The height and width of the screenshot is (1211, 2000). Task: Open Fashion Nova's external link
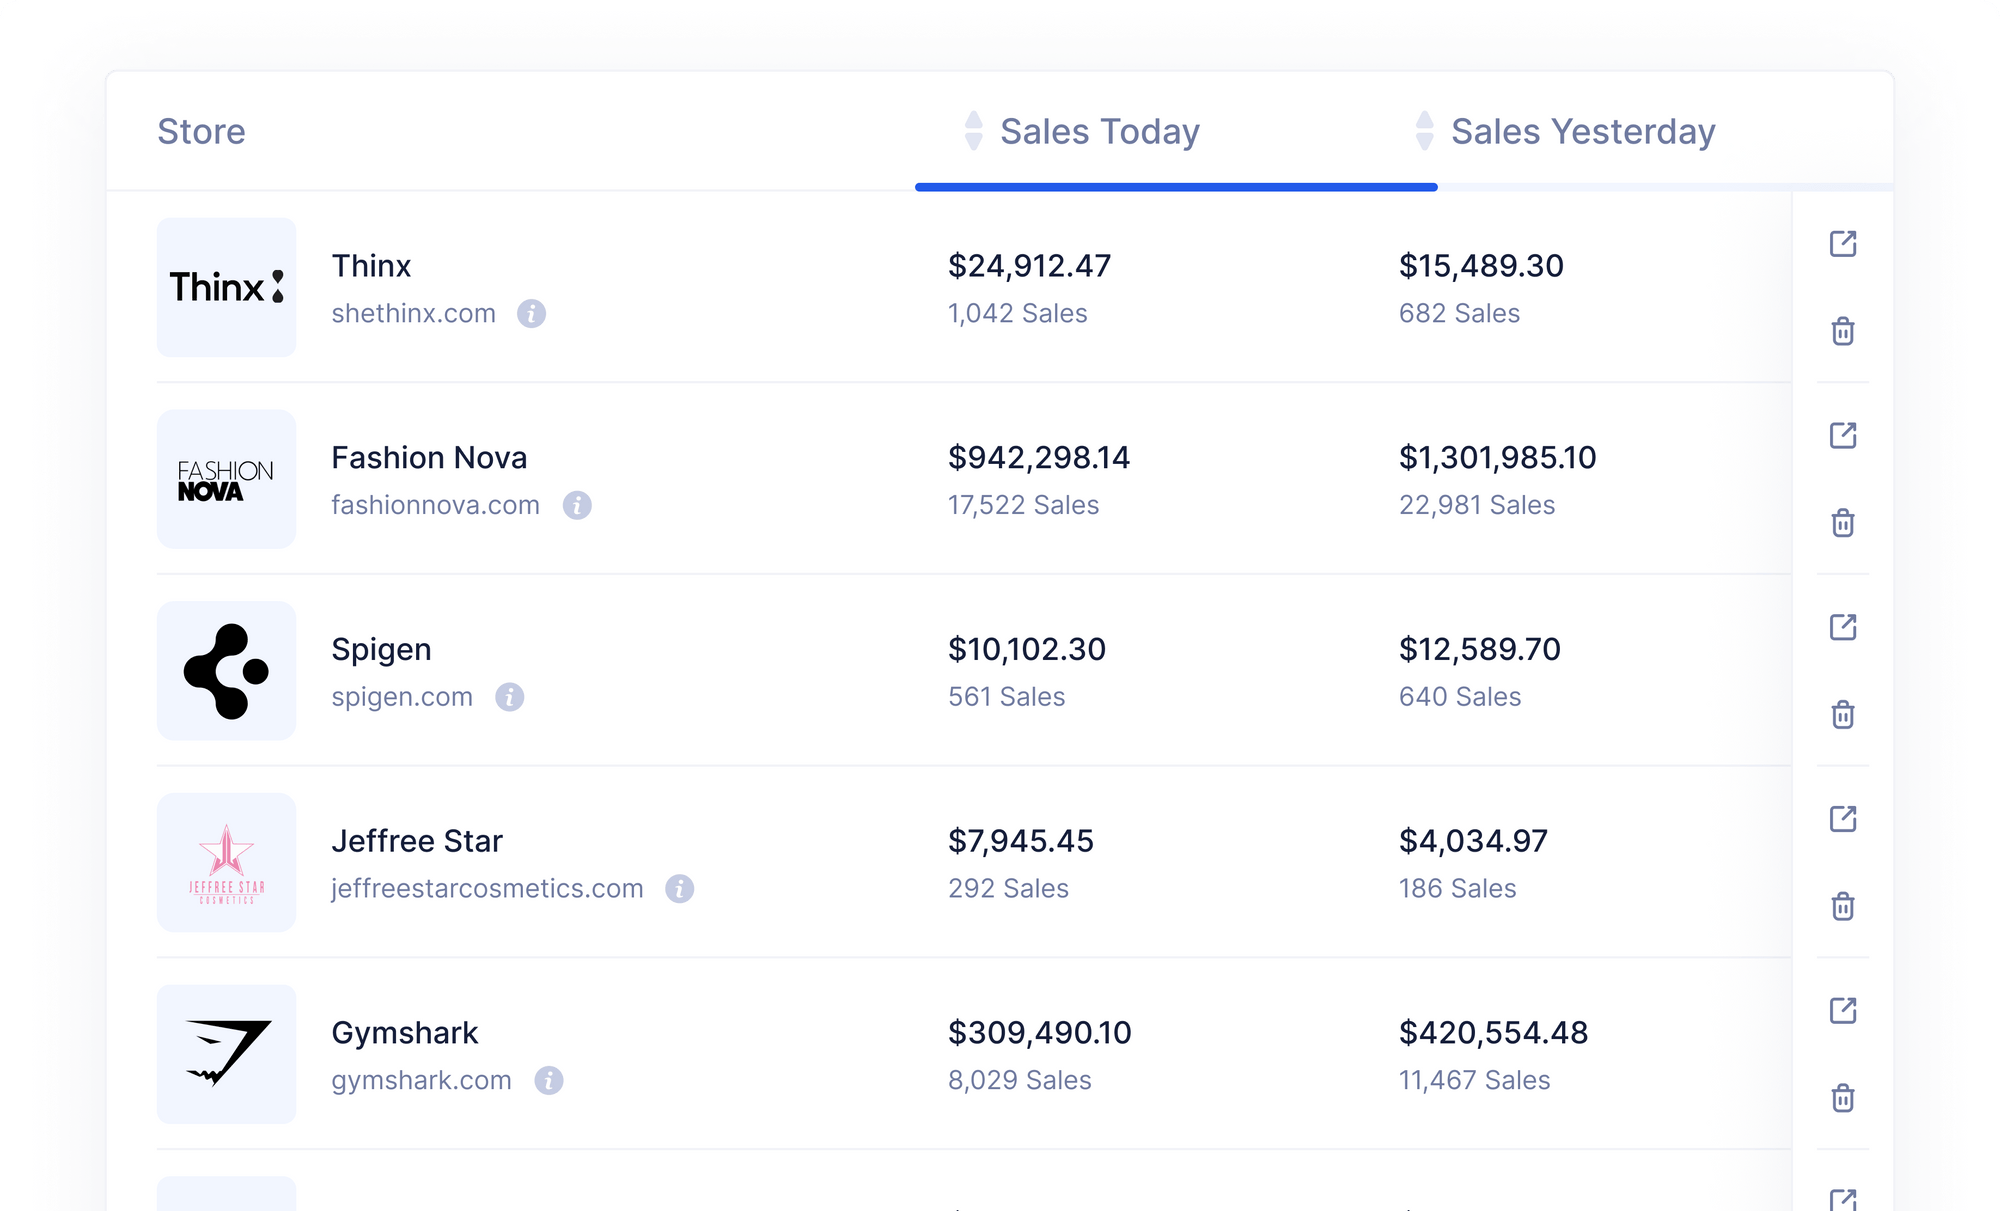[1845, 433]
